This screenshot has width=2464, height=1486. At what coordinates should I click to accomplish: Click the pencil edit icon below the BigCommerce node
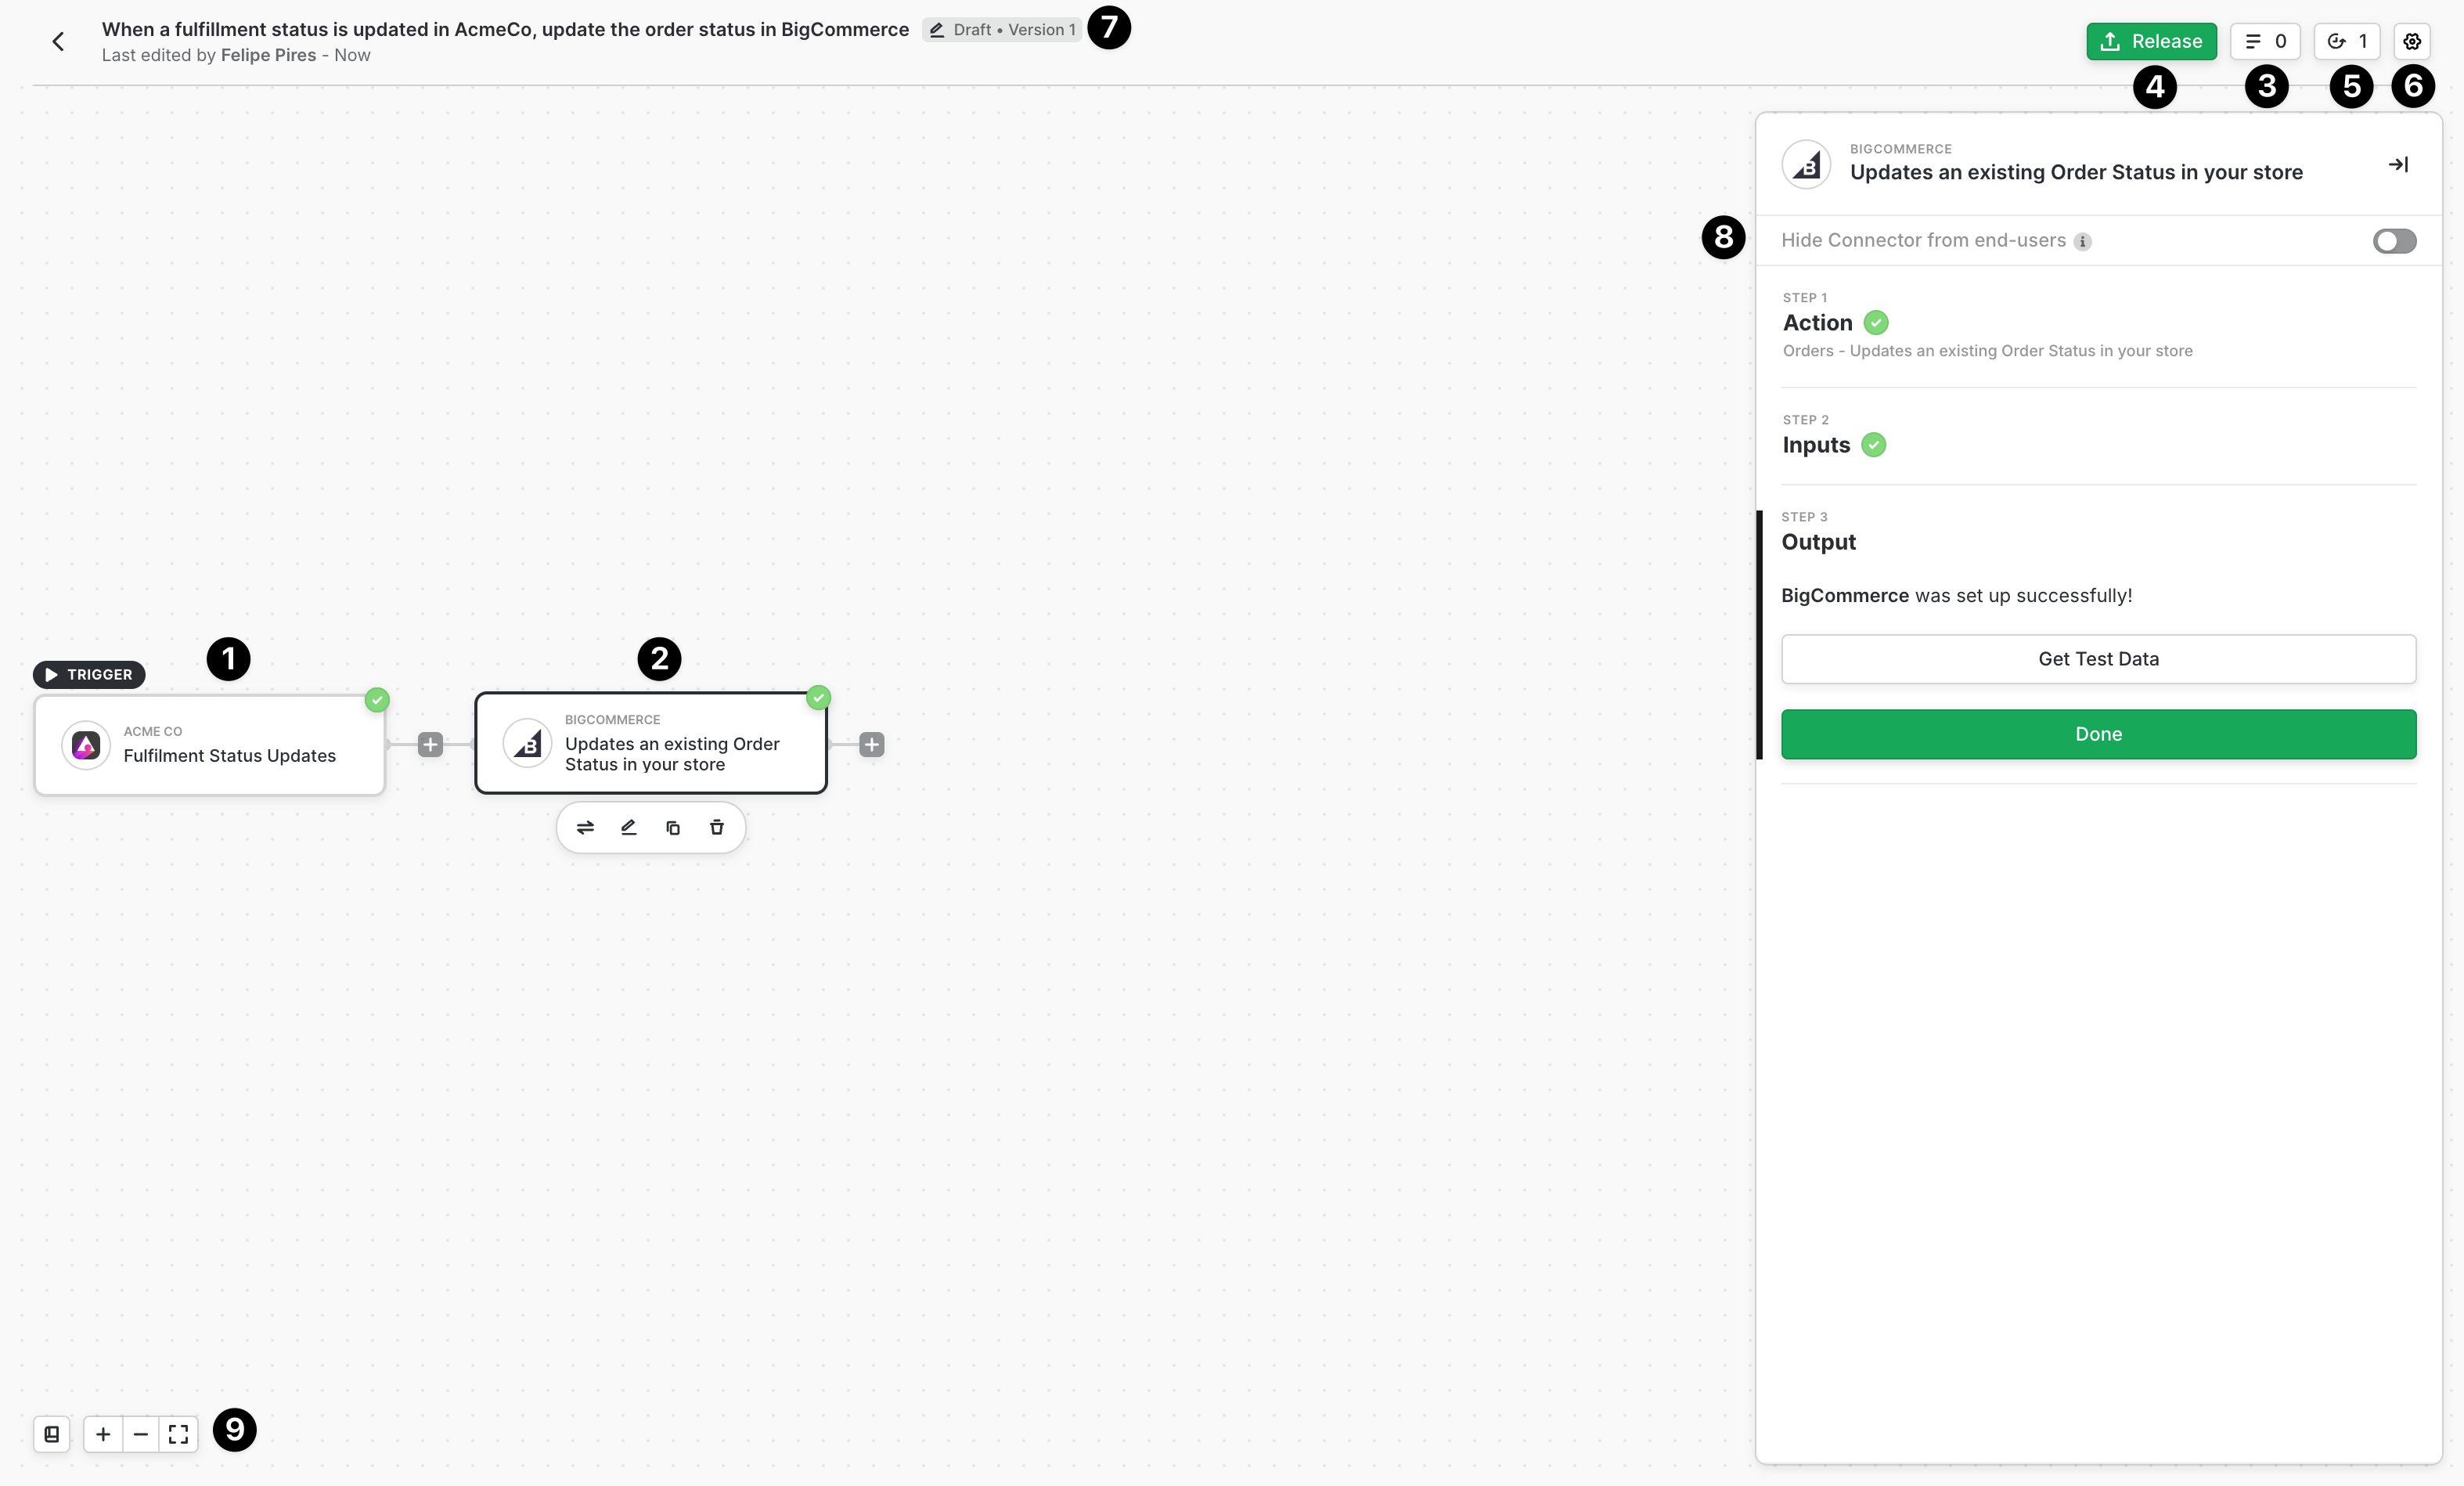coord(629,827)
